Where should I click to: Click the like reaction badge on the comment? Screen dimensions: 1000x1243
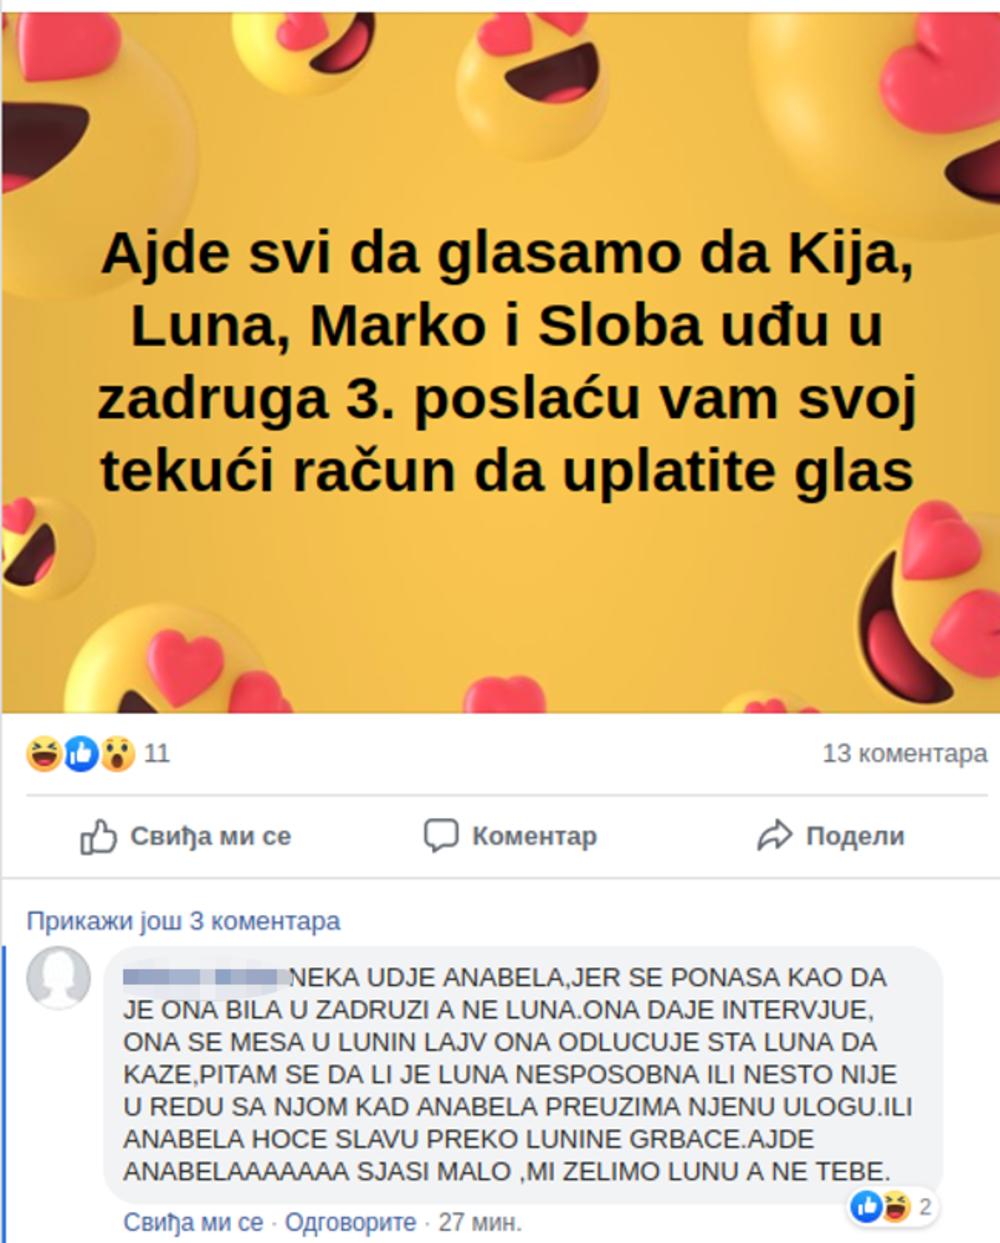tap(866, 1207)
